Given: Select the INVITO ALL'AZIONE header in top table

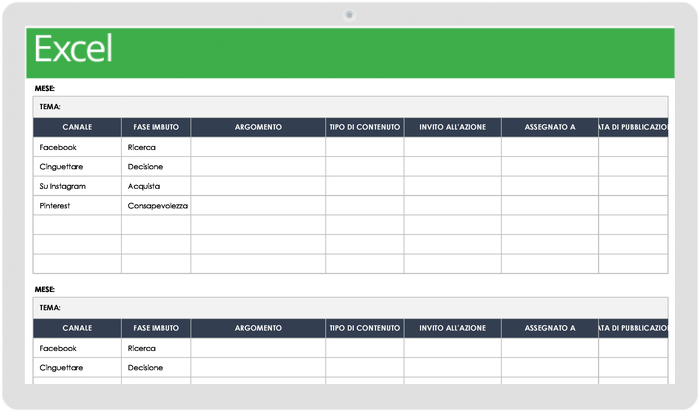Looking at the screenshot, I should point(452,127).
